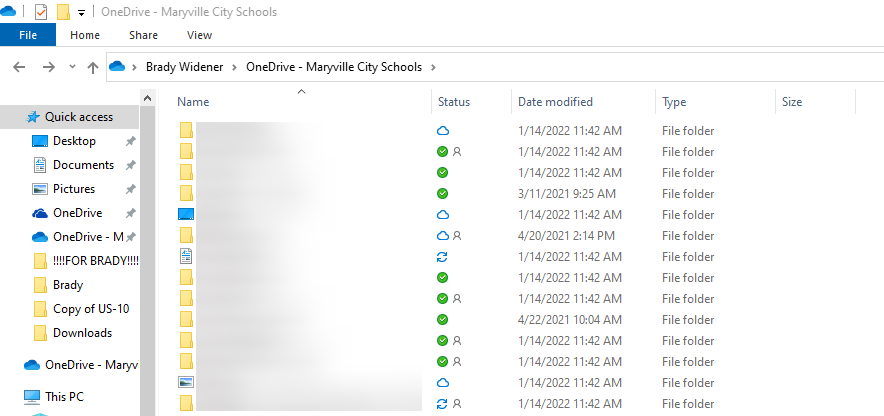Click 'File folder' on the 4/22/2021 row
The image size is (884, 416).
(x=688, y=320)
